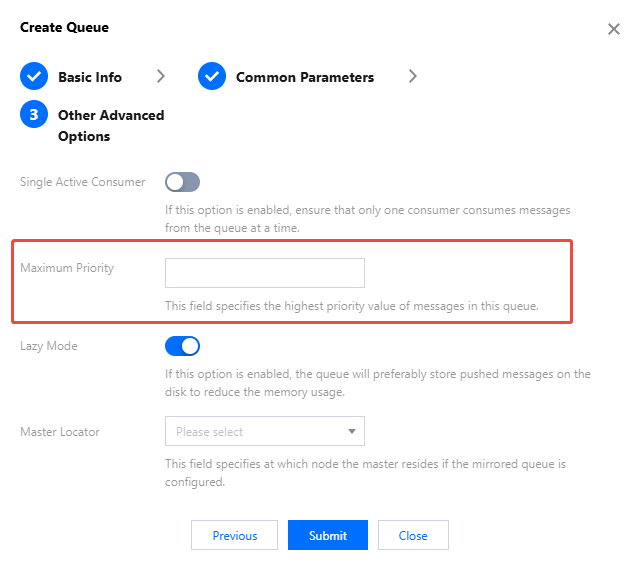Disable the Lazy Mode toggle
The height and width of the screenshot is (570, 639).
pyautogui.click(x=183, y=346)
